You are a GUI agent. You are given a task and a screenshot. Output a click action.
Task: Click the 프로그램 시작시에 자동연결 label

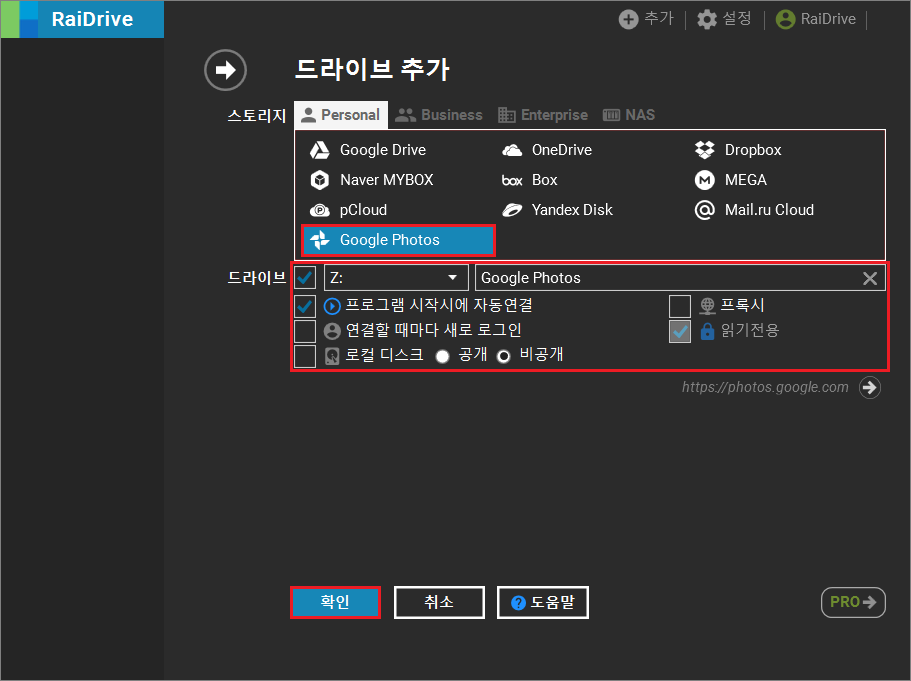tap(439, 306)
